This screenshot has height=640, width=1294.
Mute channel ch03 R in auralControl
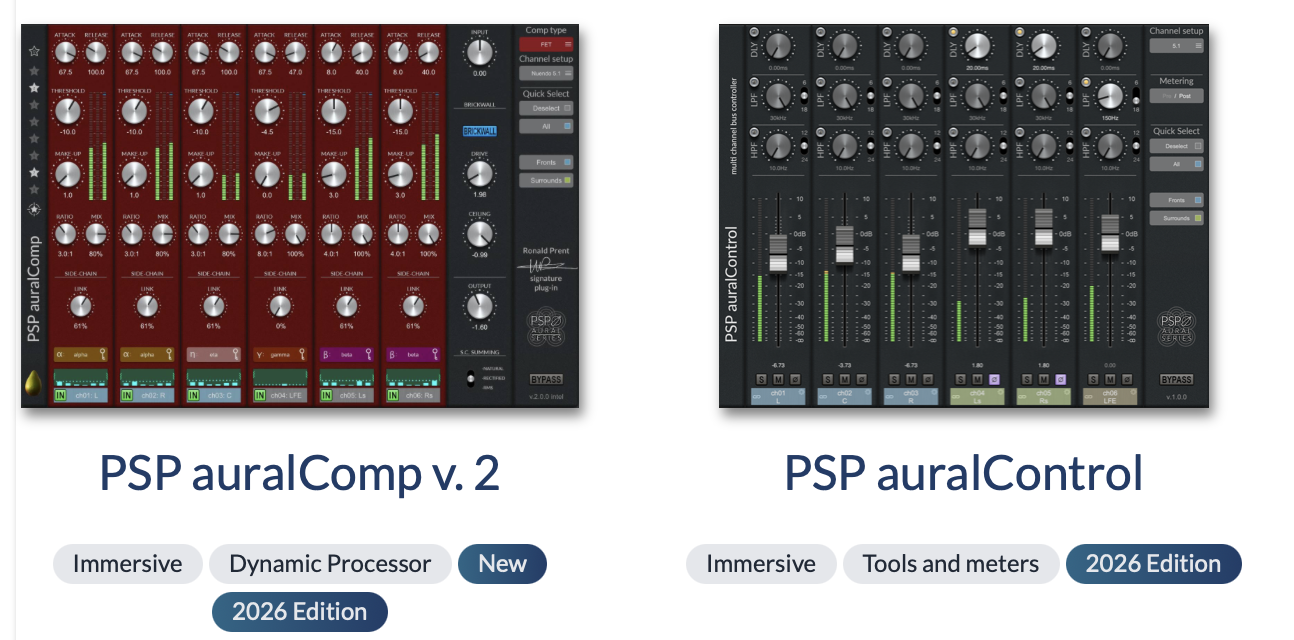(911, 379)
